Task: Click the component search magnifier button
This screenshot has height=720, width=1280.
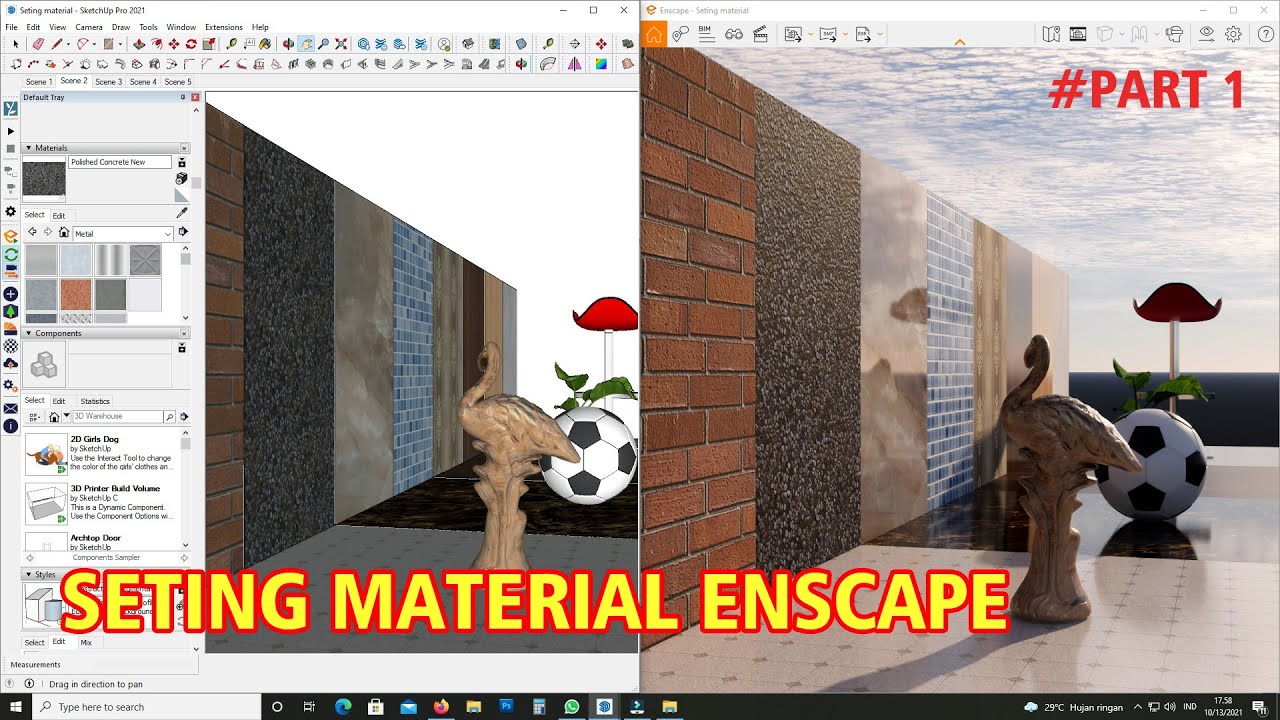Action: click(x=169, y=417)
